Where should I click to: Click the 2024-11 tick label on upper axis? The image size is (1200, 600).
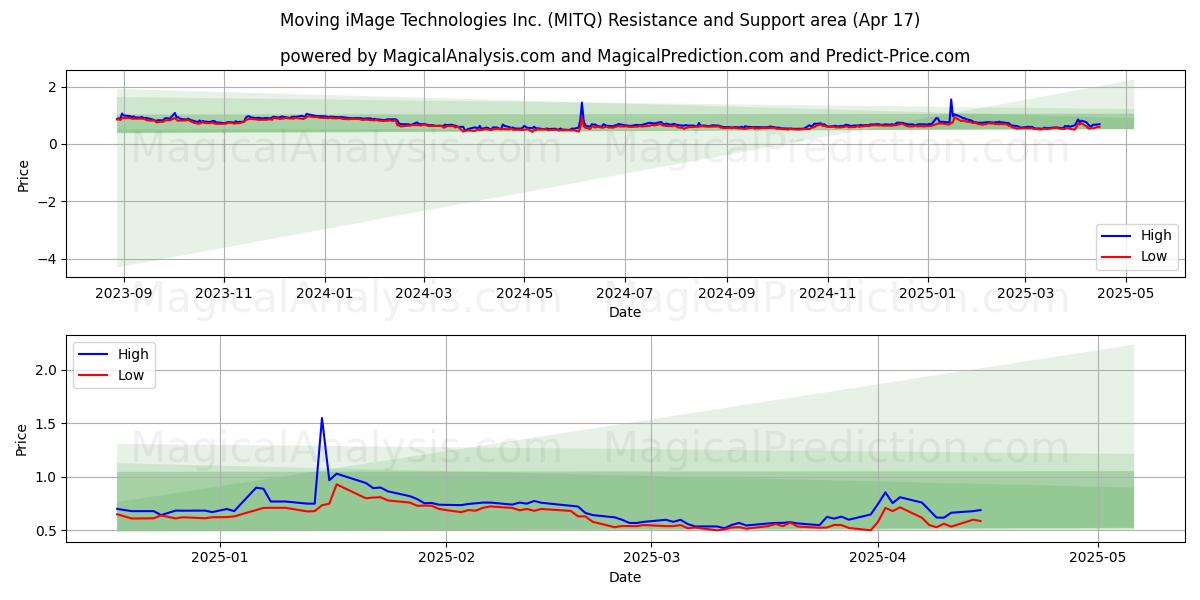click(826, 294)
